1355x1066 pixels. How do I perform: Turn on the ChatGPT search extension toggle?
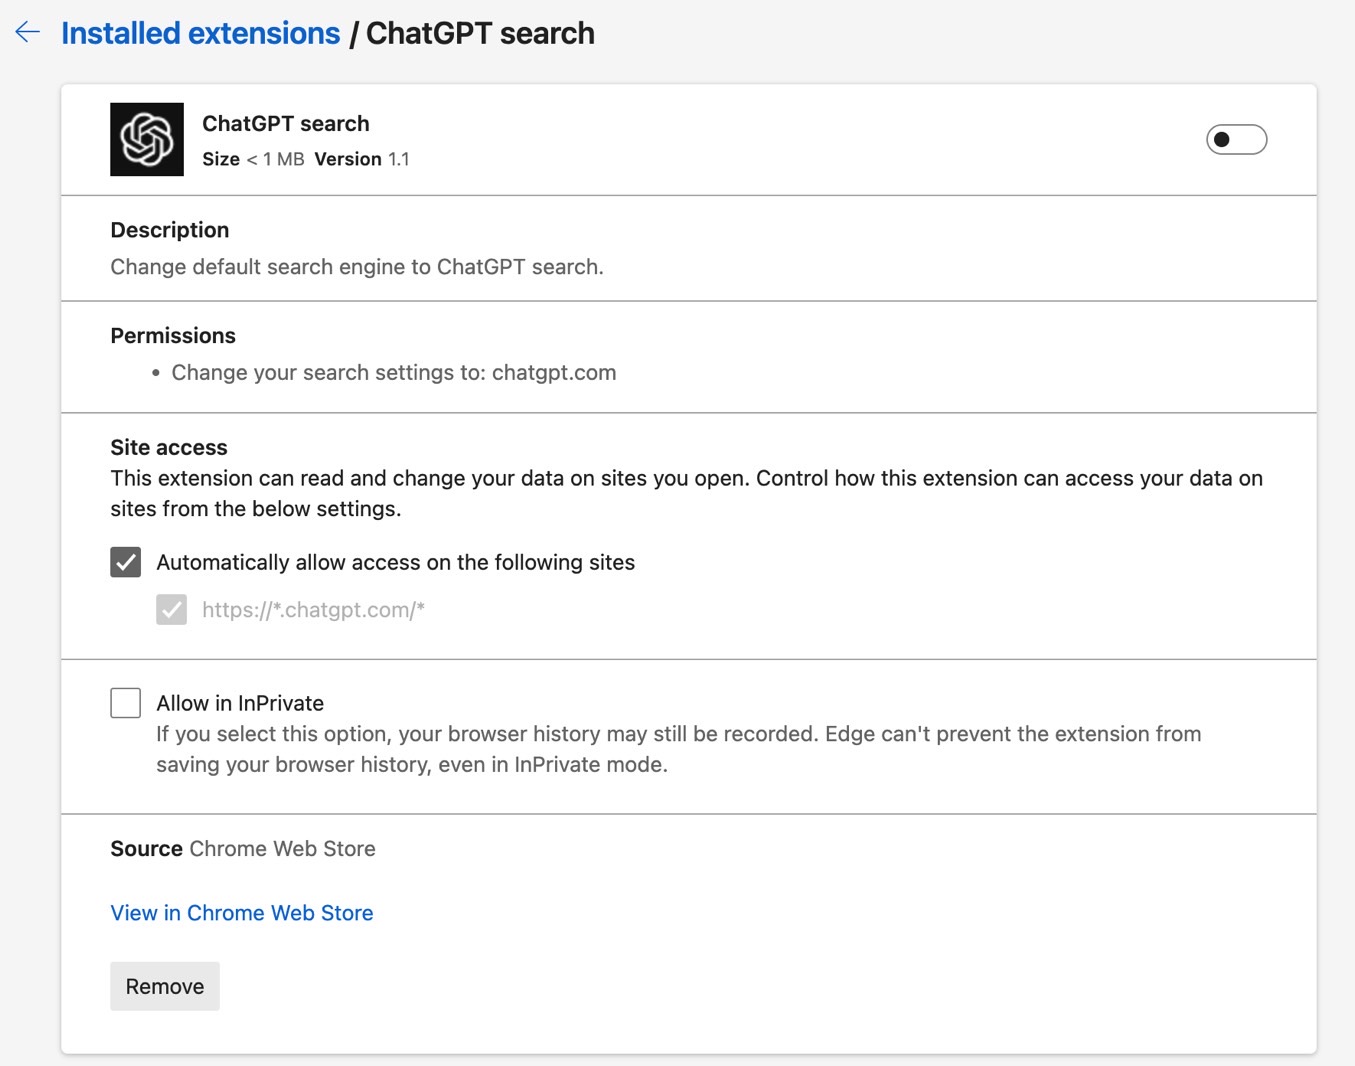click(x=1236, y=139)
